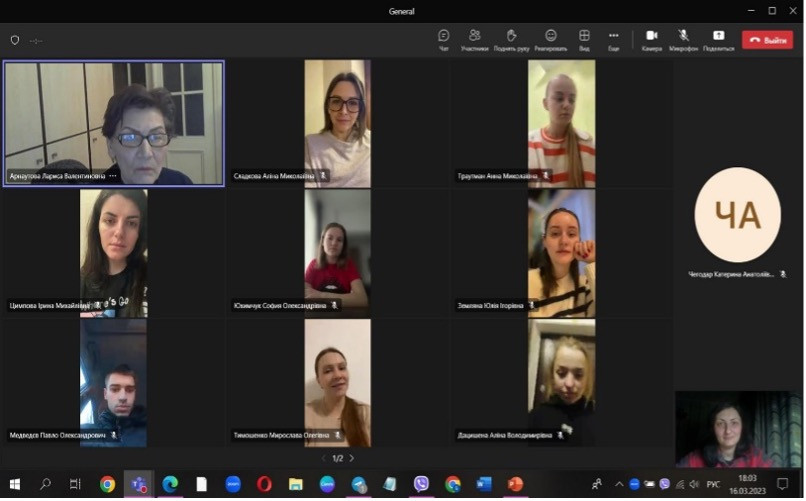Open the Реагировать reactions menu
This screenshot has height=501, width=806.
pyautogui.click(x=551, y=40)
